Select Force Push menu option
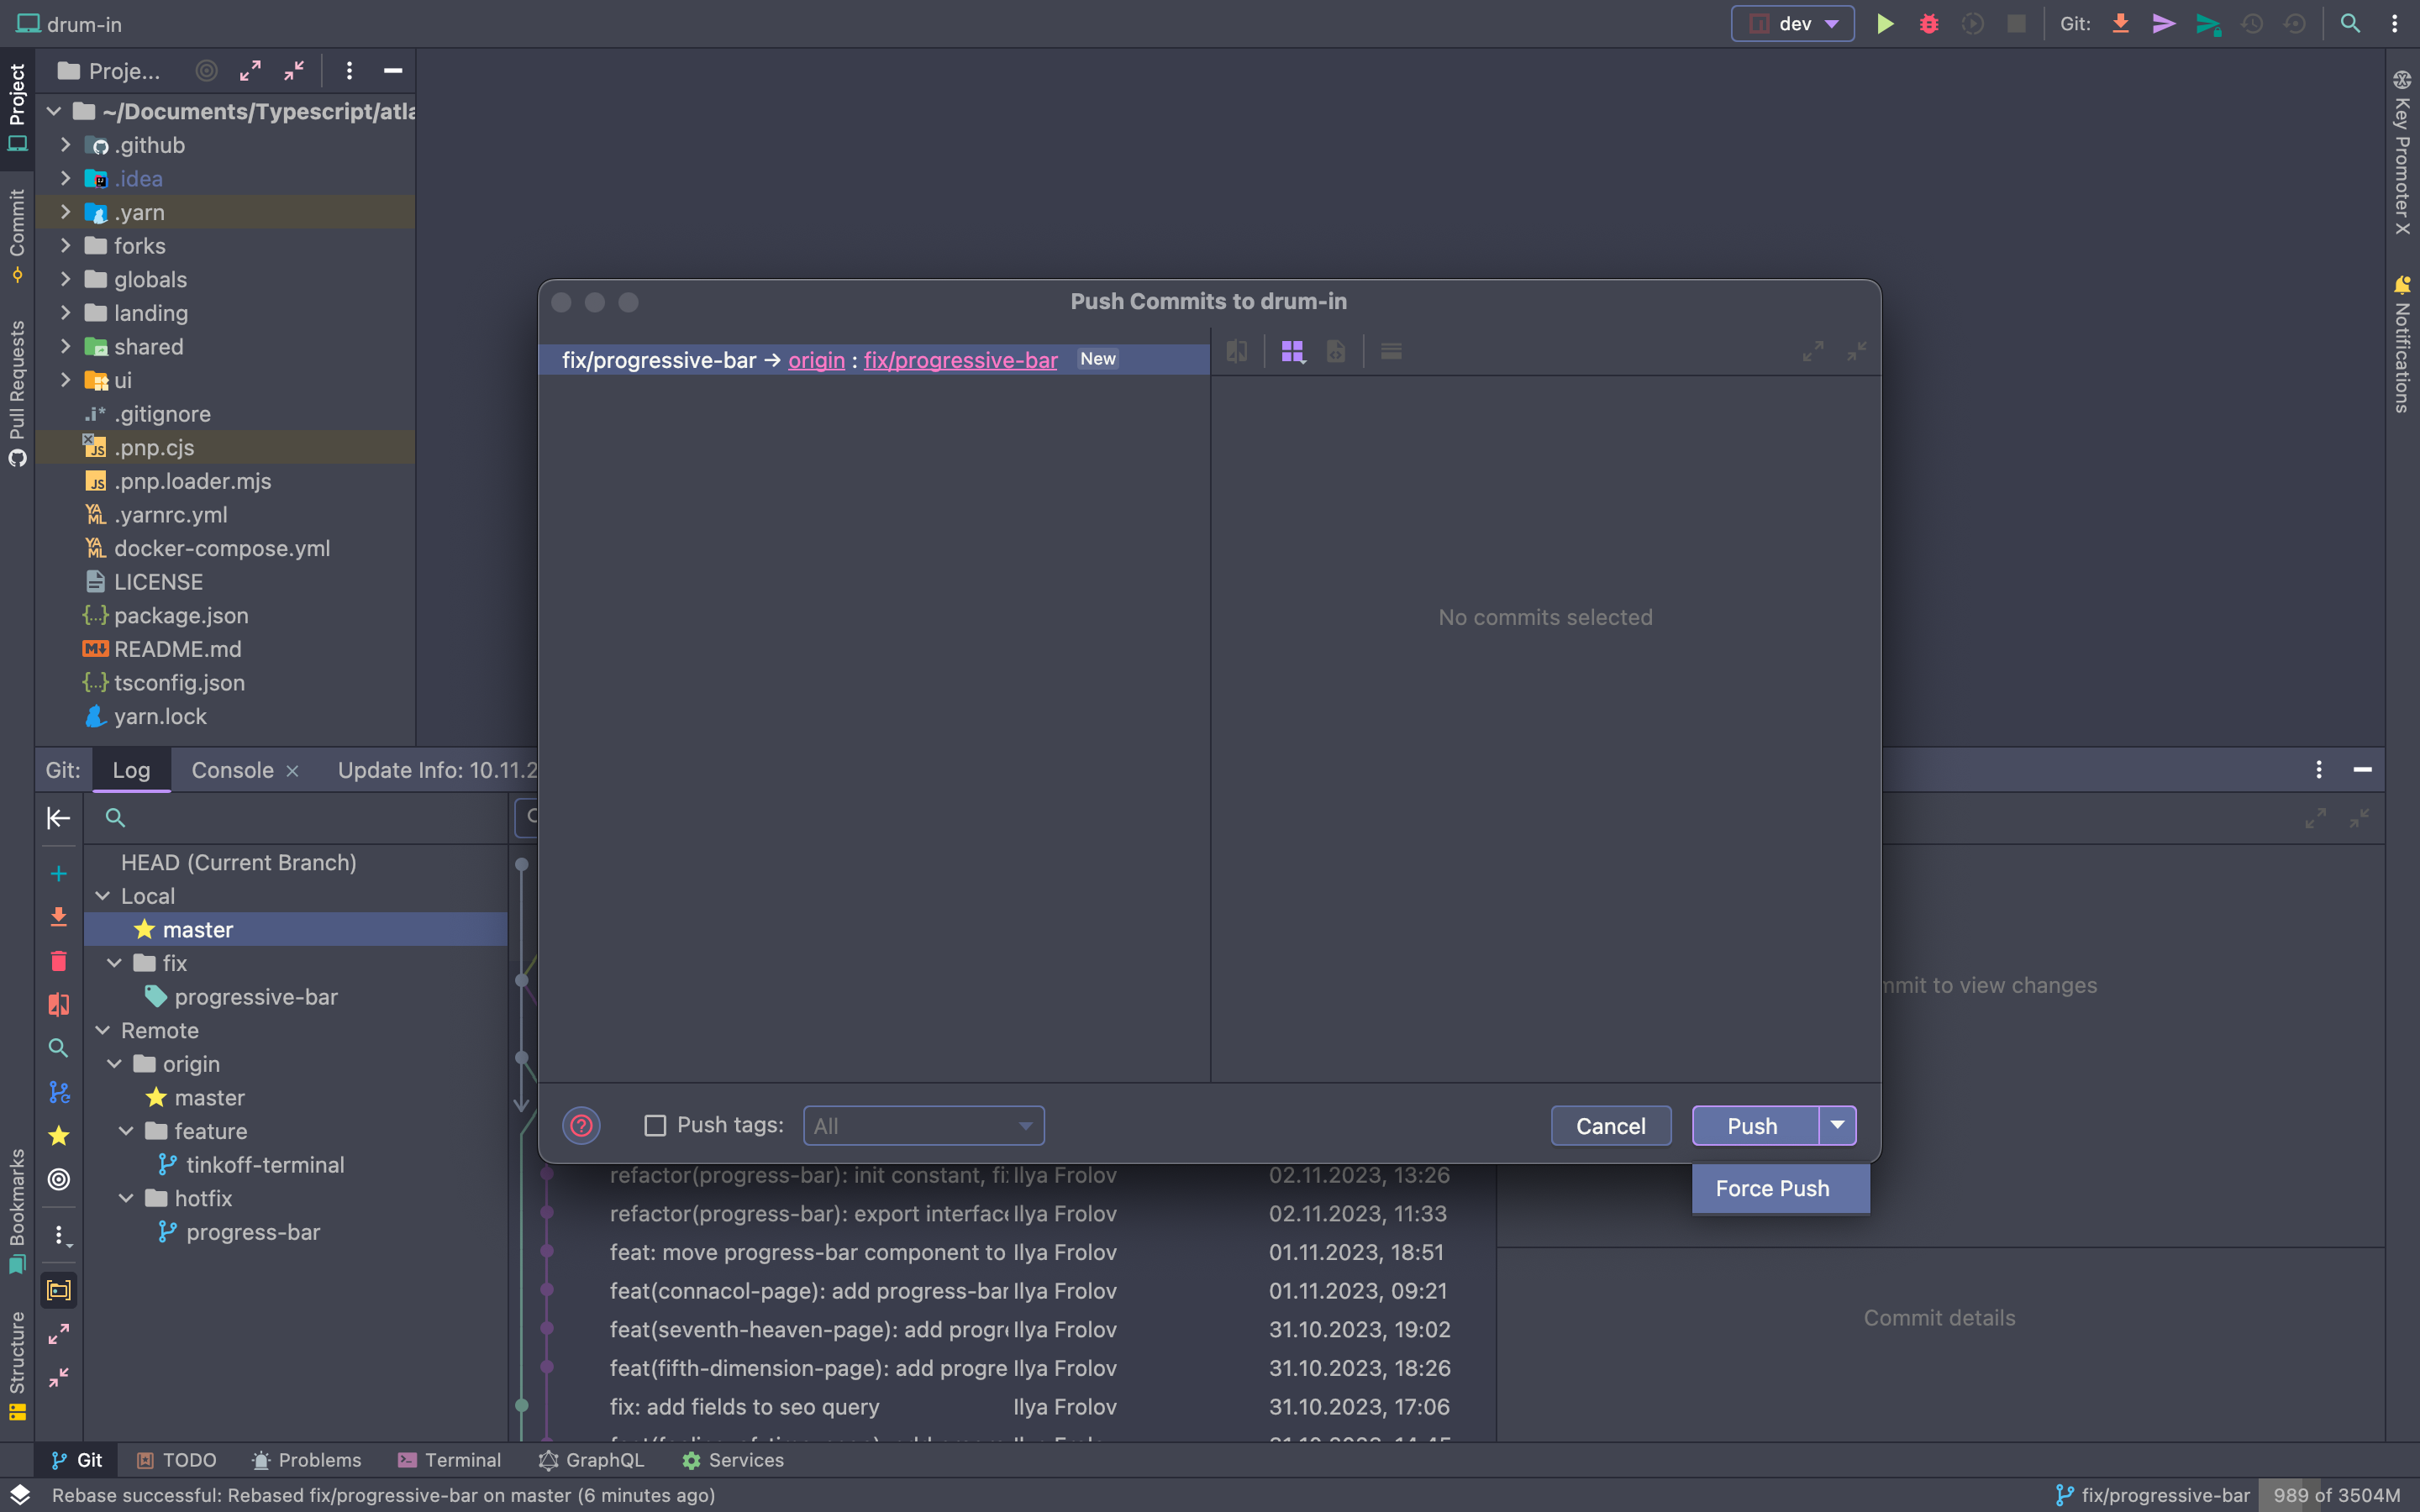This screenshot has width=2420, height=1512. point(1781,1188)
